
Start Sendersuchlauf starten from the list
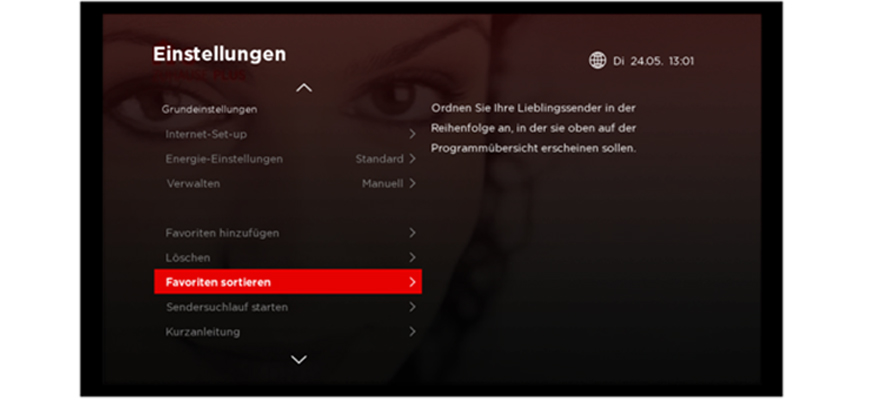pyautogui.click(x=288, y=307)
